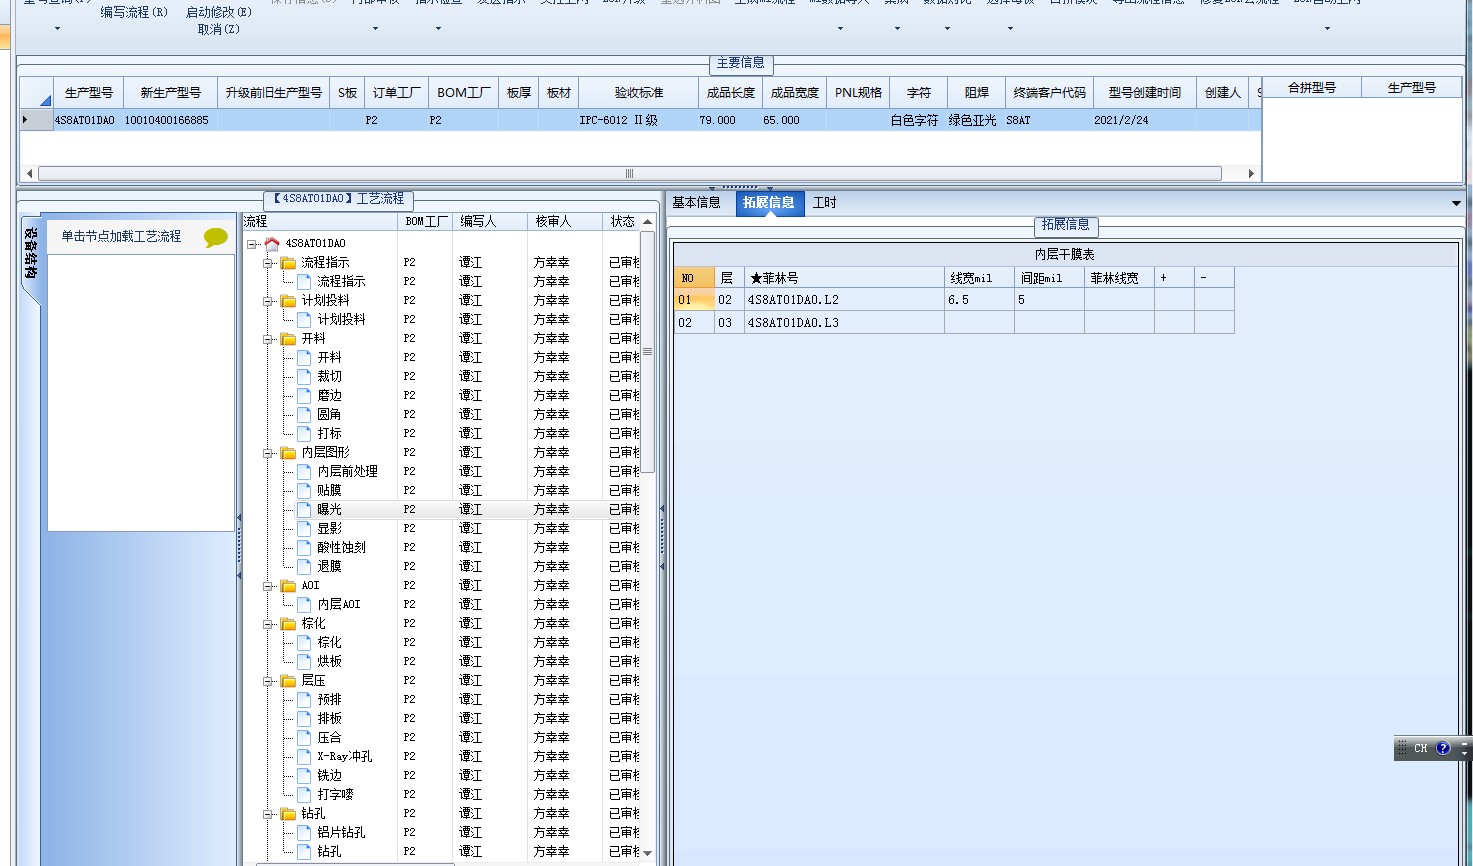Click the main grid horizontal scrollbar left arrow
1473x866 pixels.
click(29, 174)
